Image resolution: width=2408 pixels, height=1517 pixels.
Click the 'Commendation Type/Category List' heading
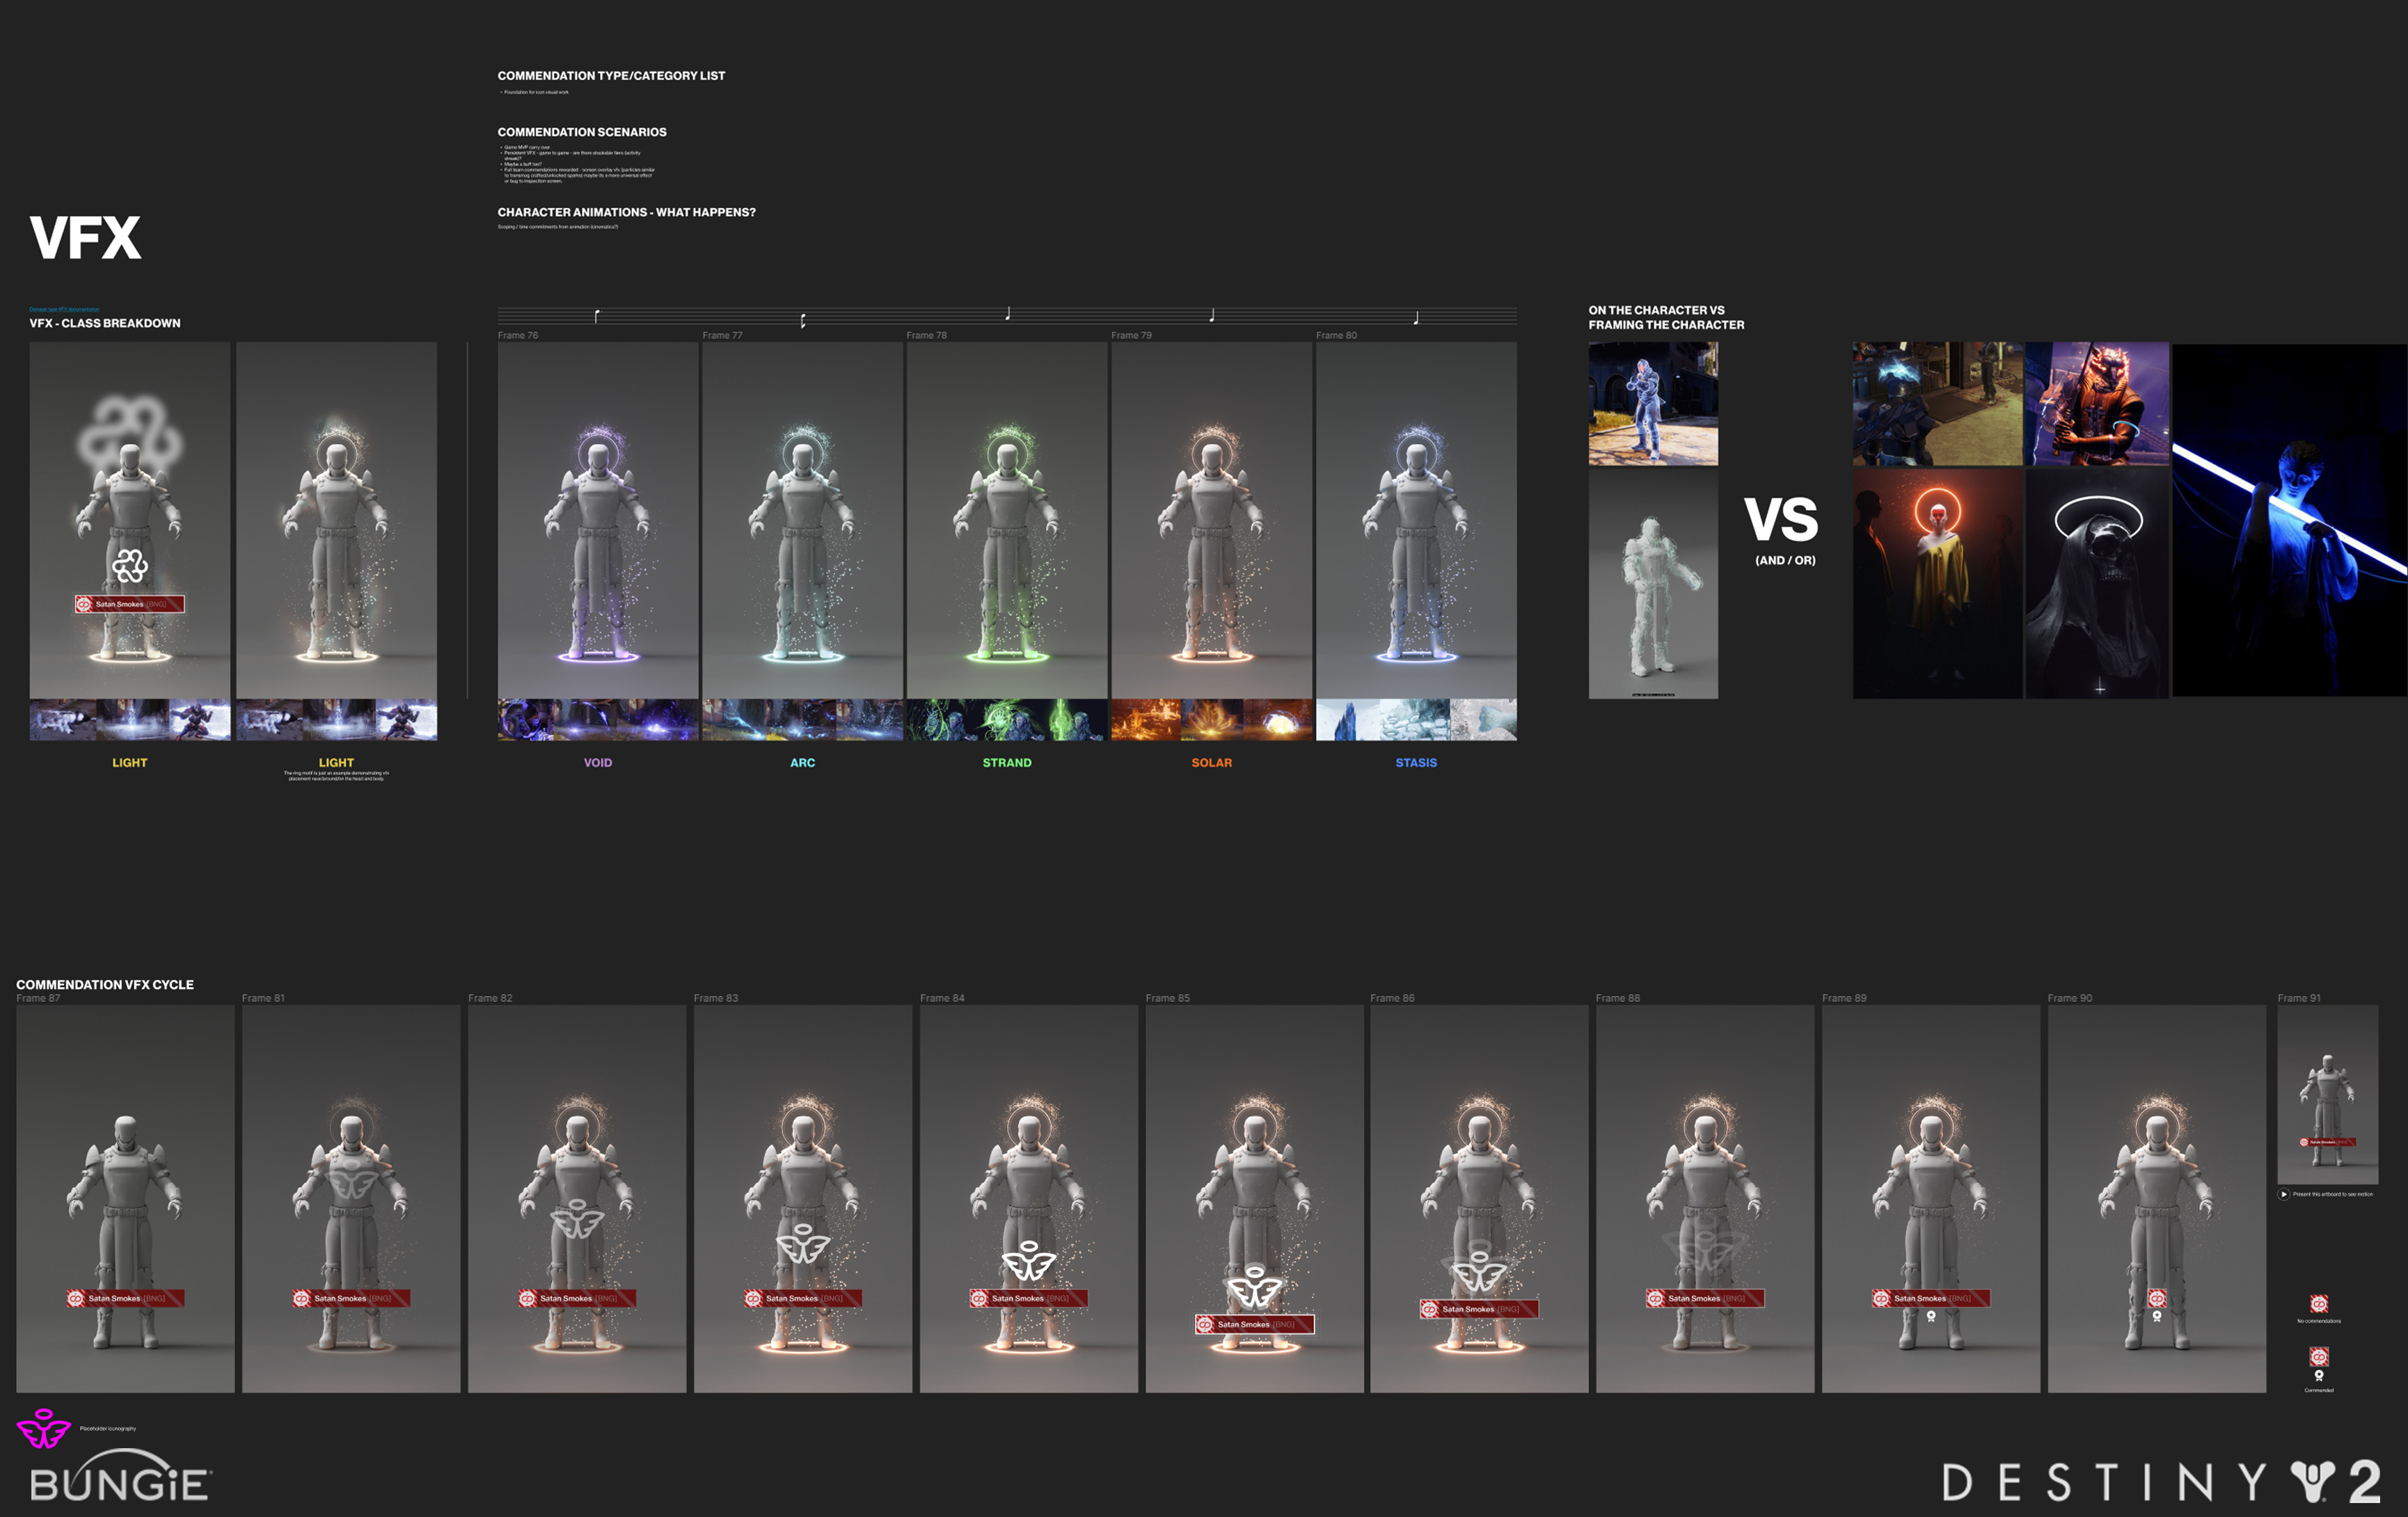click(x=611, y=76)
